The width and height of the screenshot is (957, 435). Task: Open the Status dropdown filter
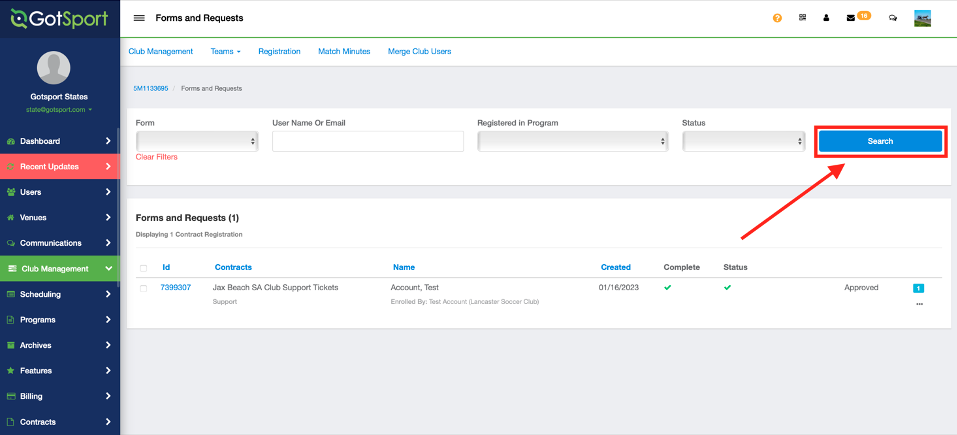(x=743, y=142)
